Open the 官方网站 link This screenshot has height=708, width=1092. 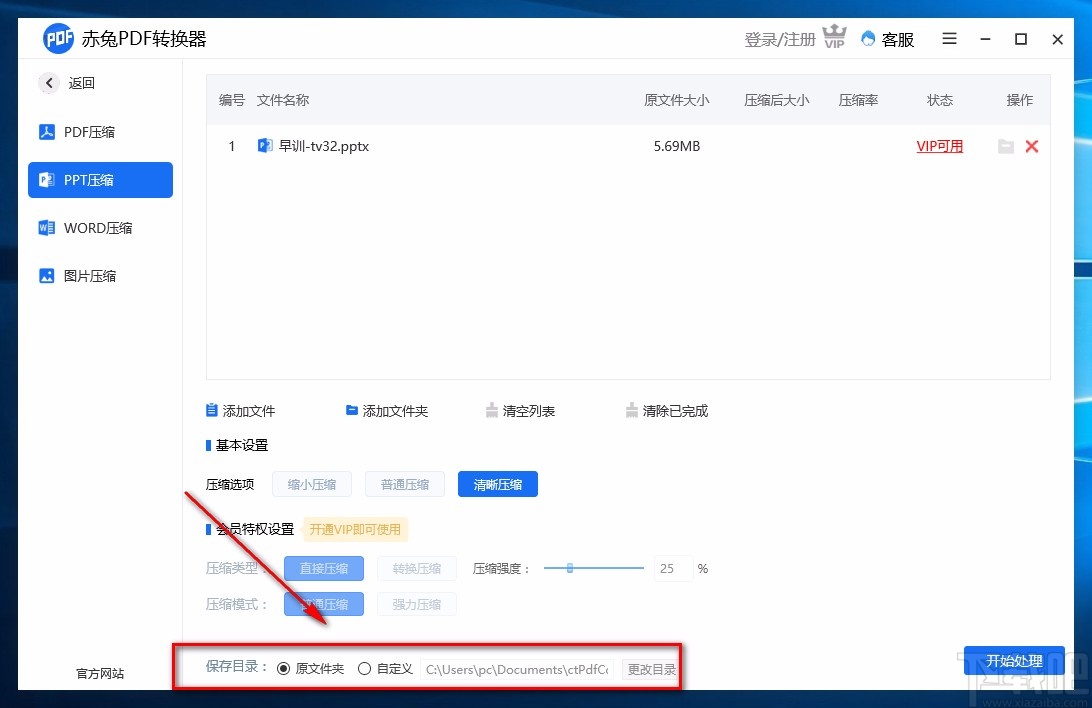[x=98, y=674]
